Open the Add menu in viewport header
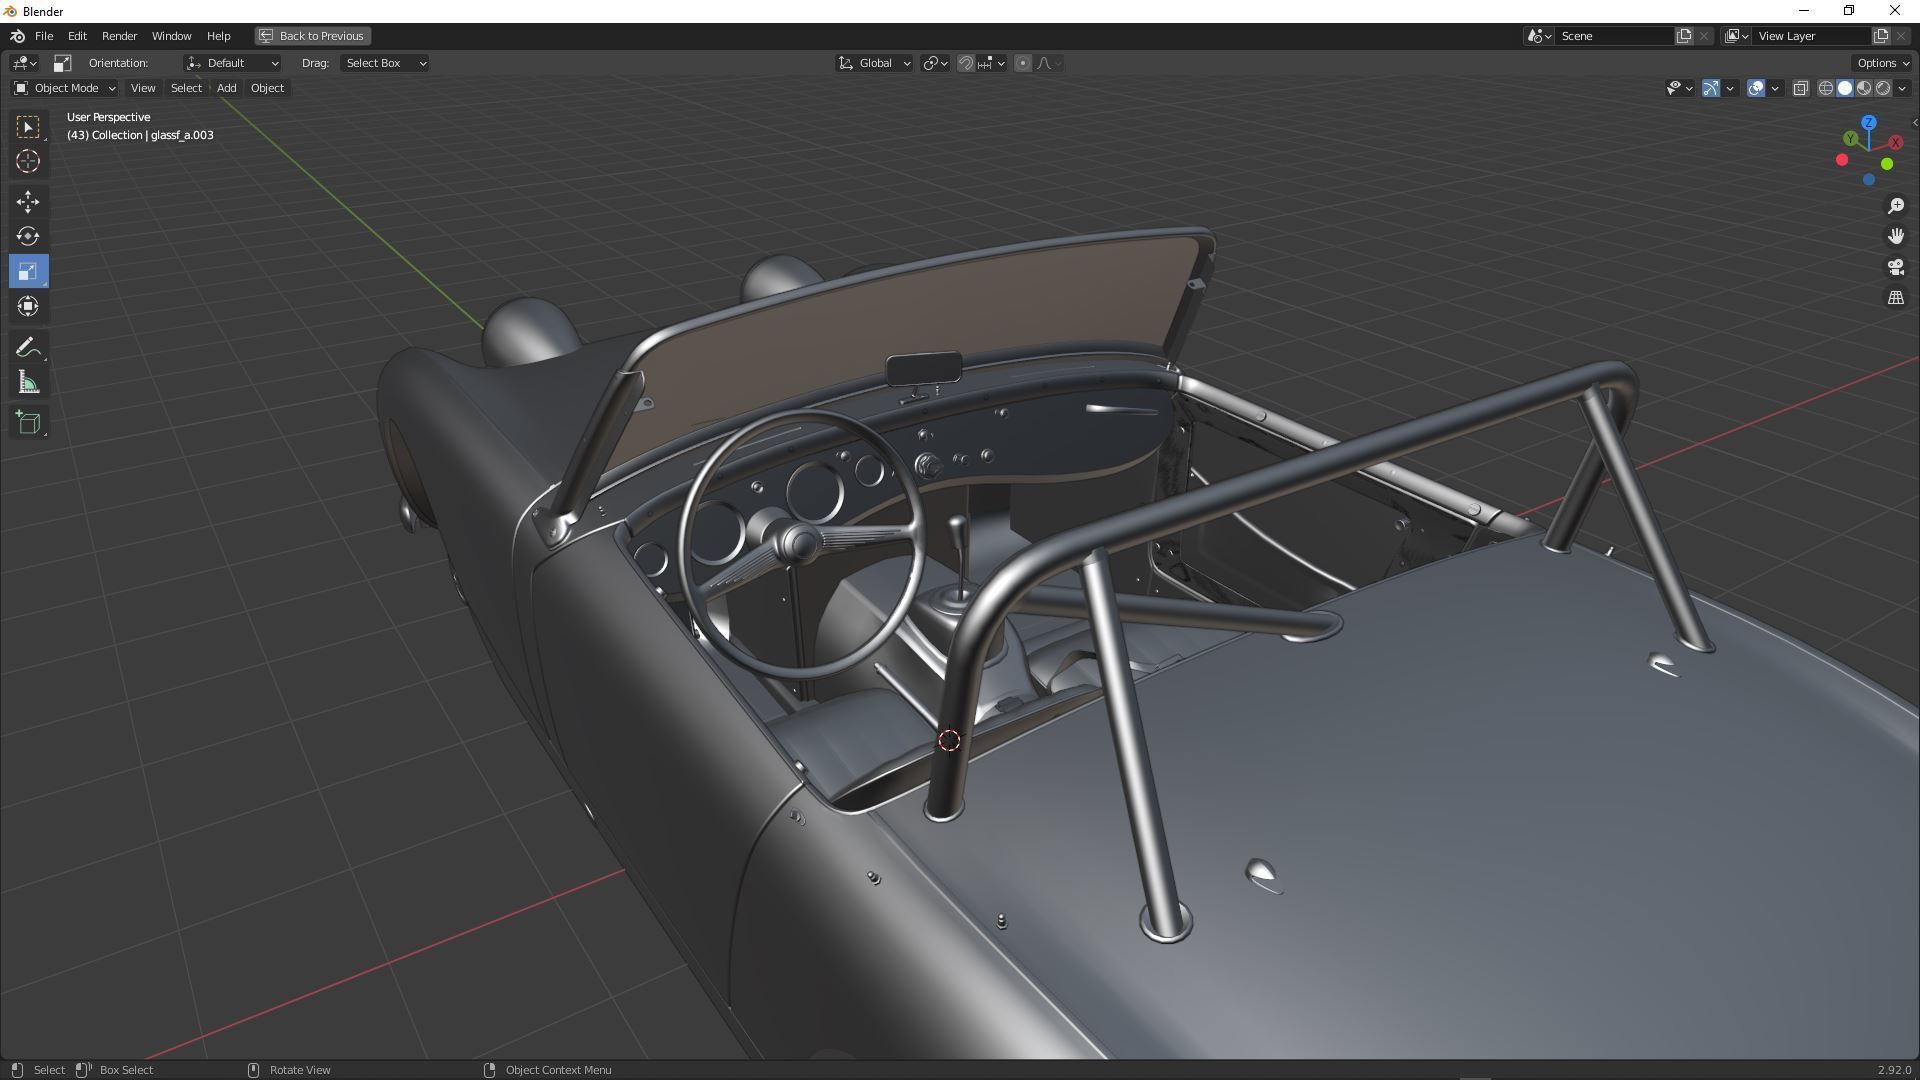Screen dimensions: 1920x1080 coord(226,88)
